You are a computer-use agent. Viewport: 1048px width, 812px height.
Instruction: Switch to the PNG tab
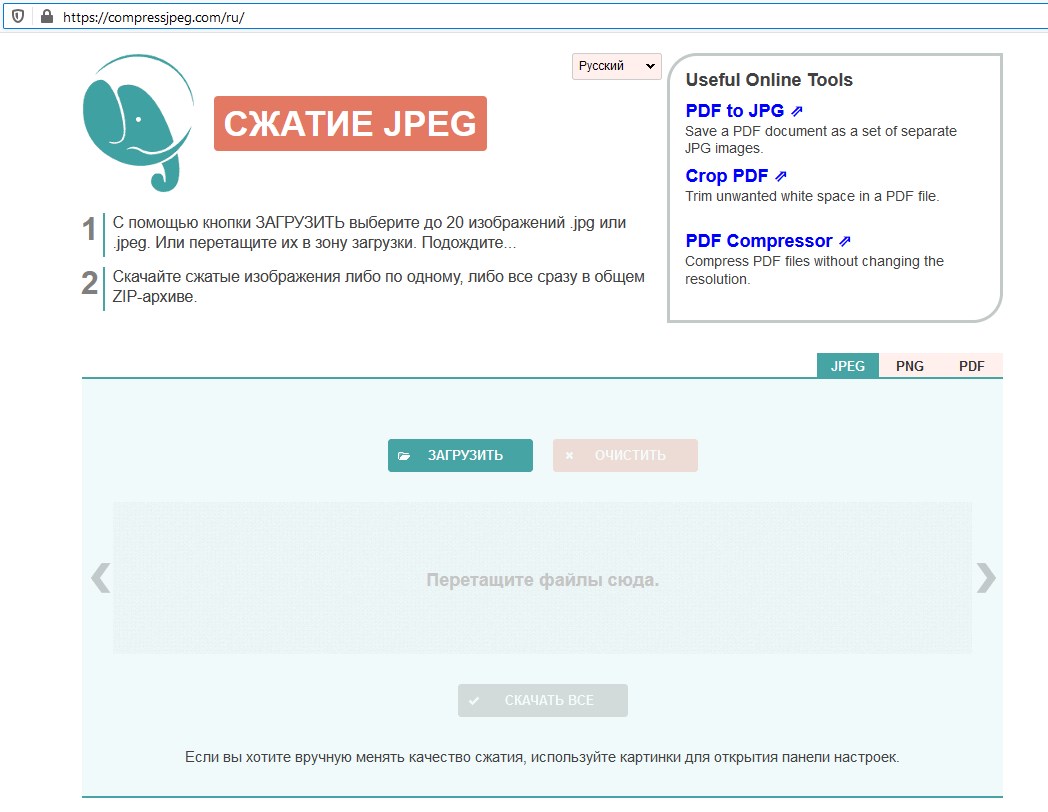coord(910,366)
